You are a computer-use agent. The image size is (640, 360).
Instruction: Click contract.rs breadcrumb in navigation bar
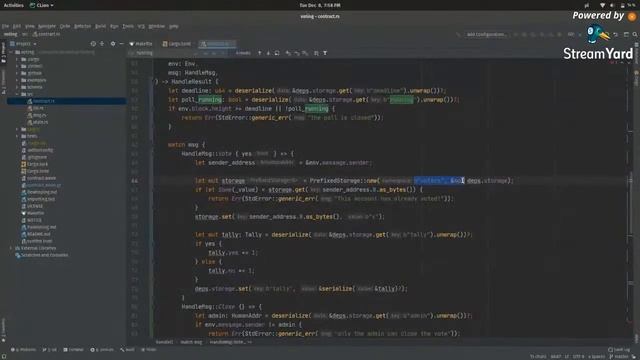(x=46, y=35)
